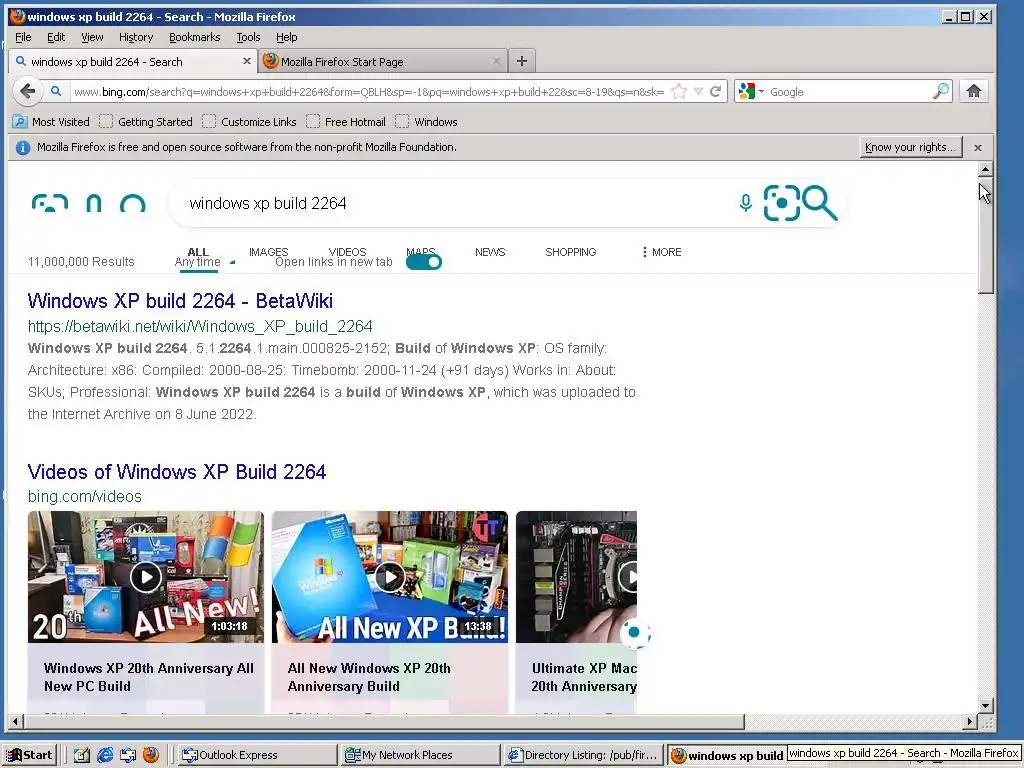
Task: Click the address bar URL field
Action: pos(369,91)
